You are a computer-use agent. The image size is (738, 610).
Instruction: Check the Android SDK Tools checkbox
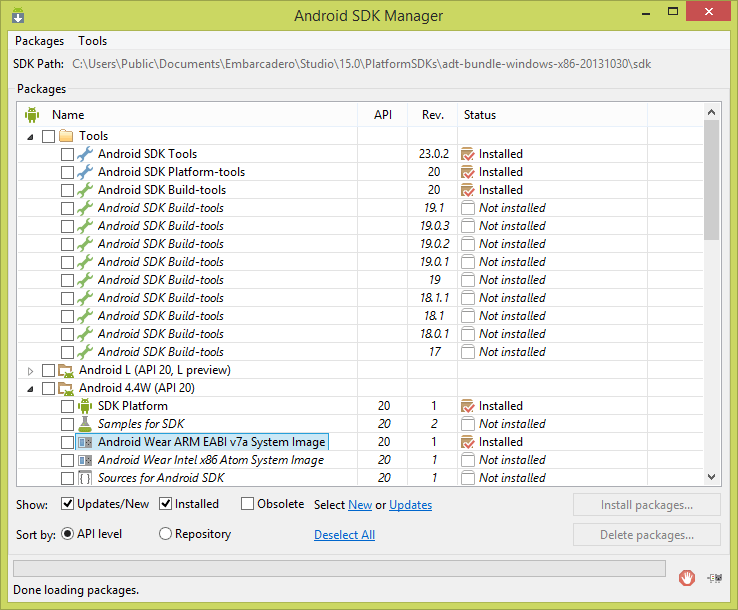point(67,154)
